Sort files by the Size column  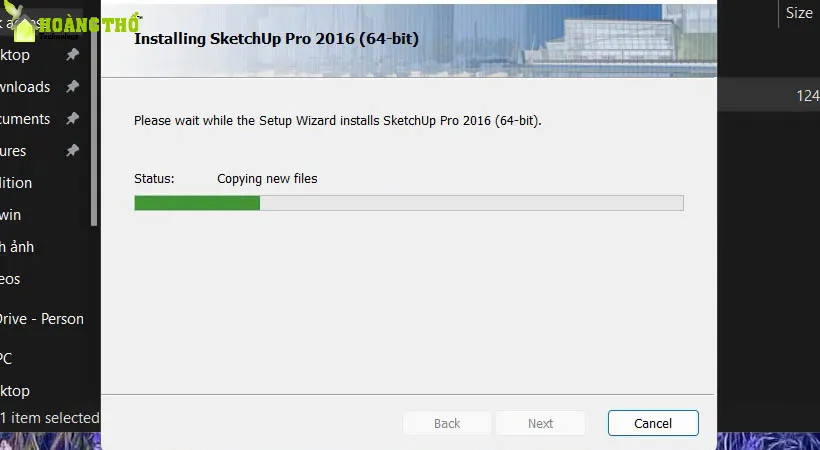coord(798,13)
